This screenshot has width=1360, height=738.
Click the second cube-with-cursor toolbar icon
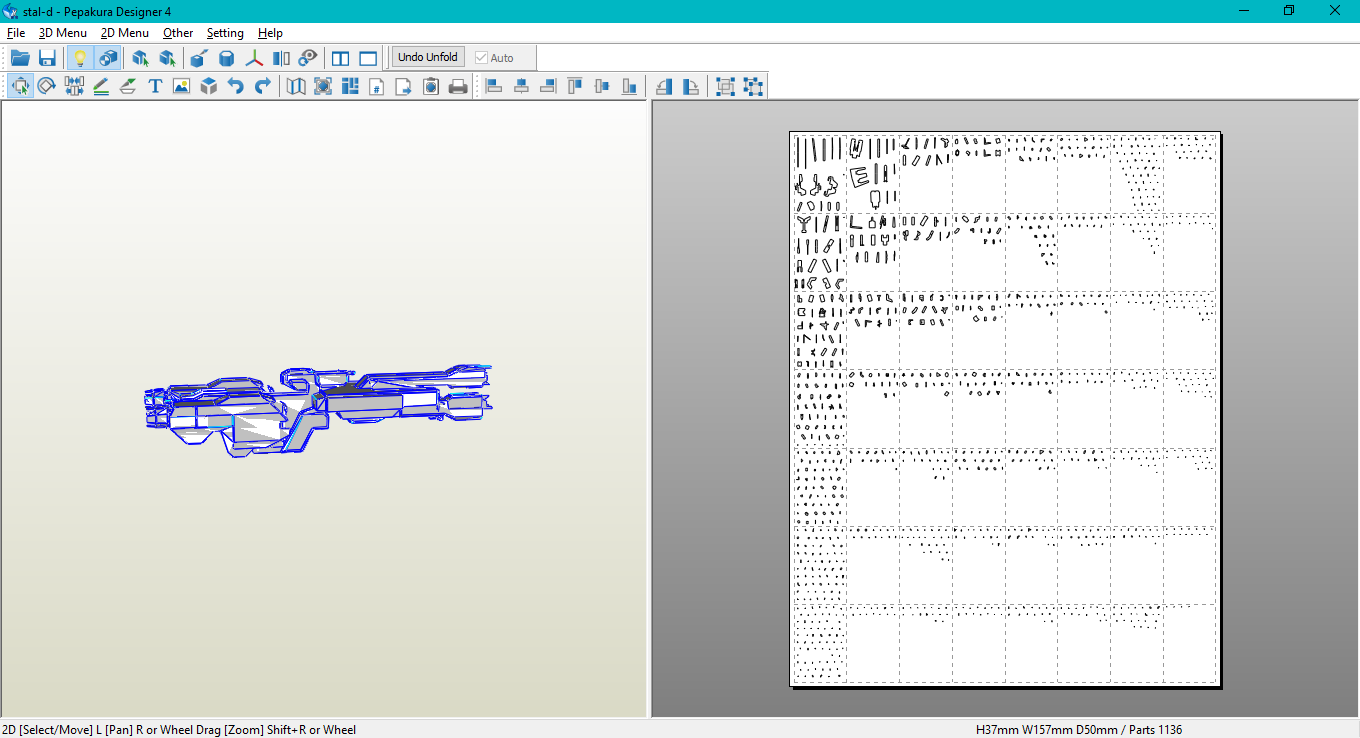(x=167, y=58)
